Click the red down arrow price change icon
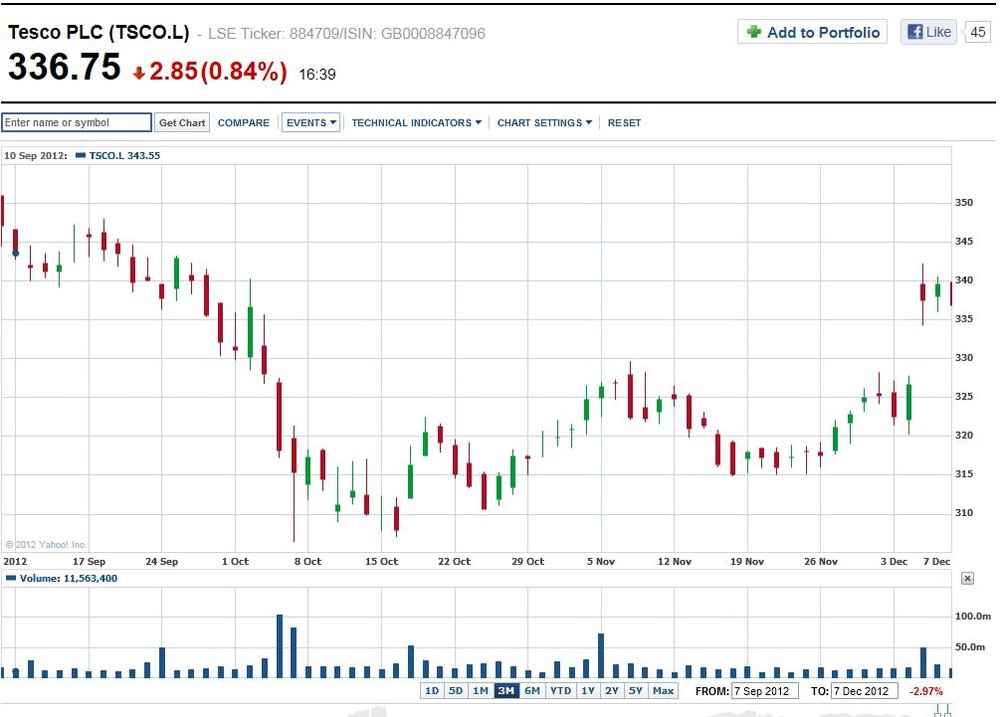Screen dimensions: 1000x717 tap(139, 73)
